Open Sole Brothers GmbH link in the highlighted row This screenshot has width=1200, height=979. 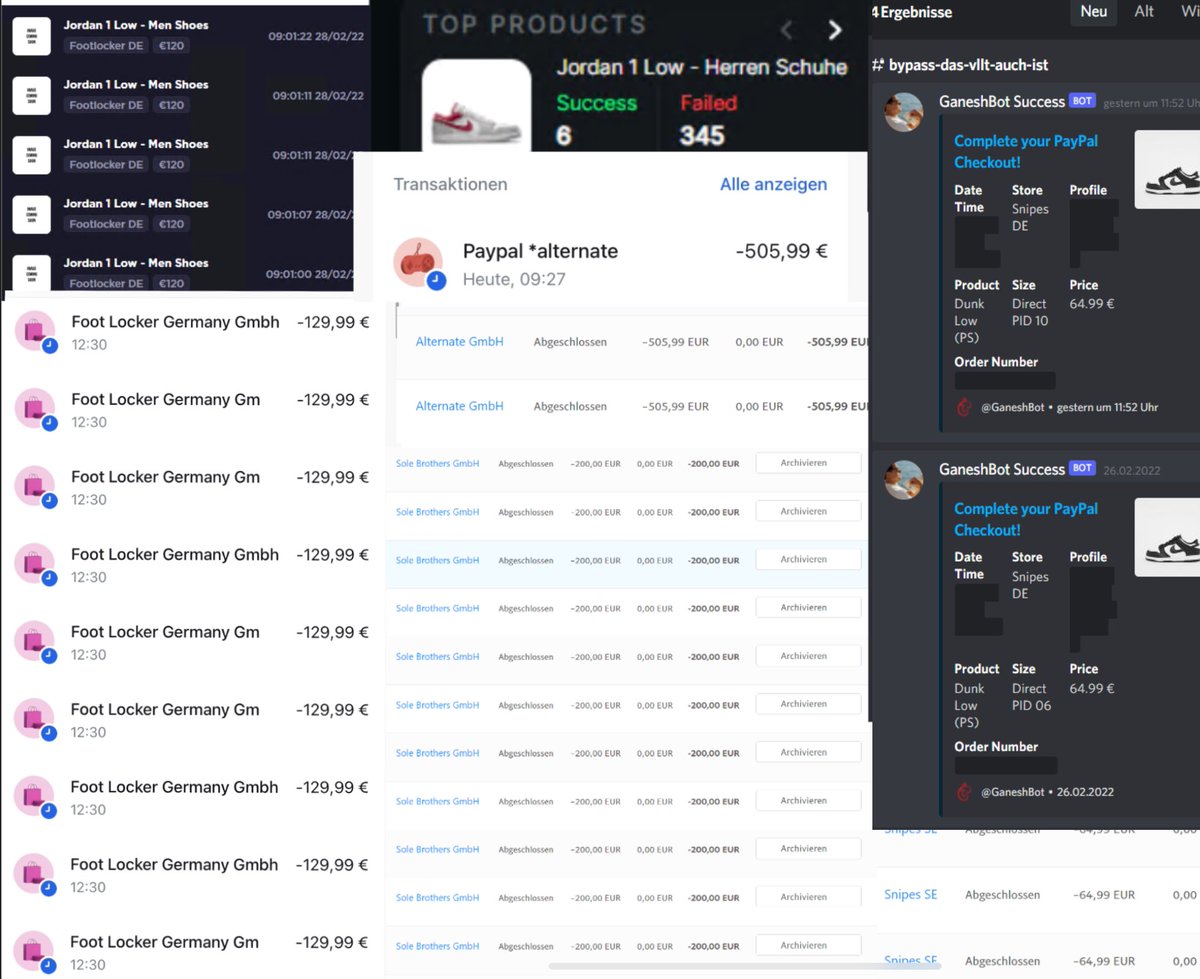point(437,560)
